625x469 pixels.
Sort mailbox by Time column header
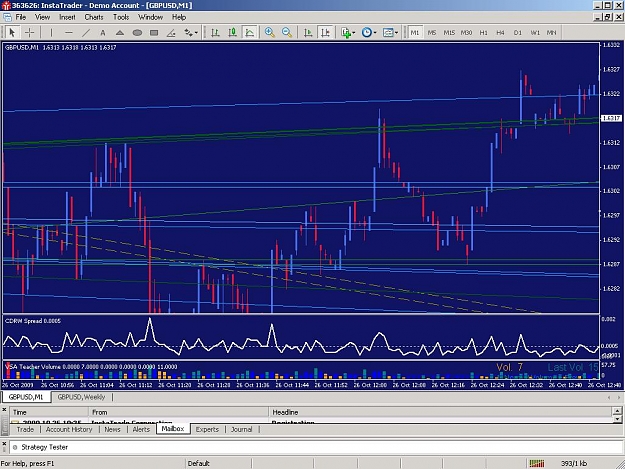tap(49, 412)
